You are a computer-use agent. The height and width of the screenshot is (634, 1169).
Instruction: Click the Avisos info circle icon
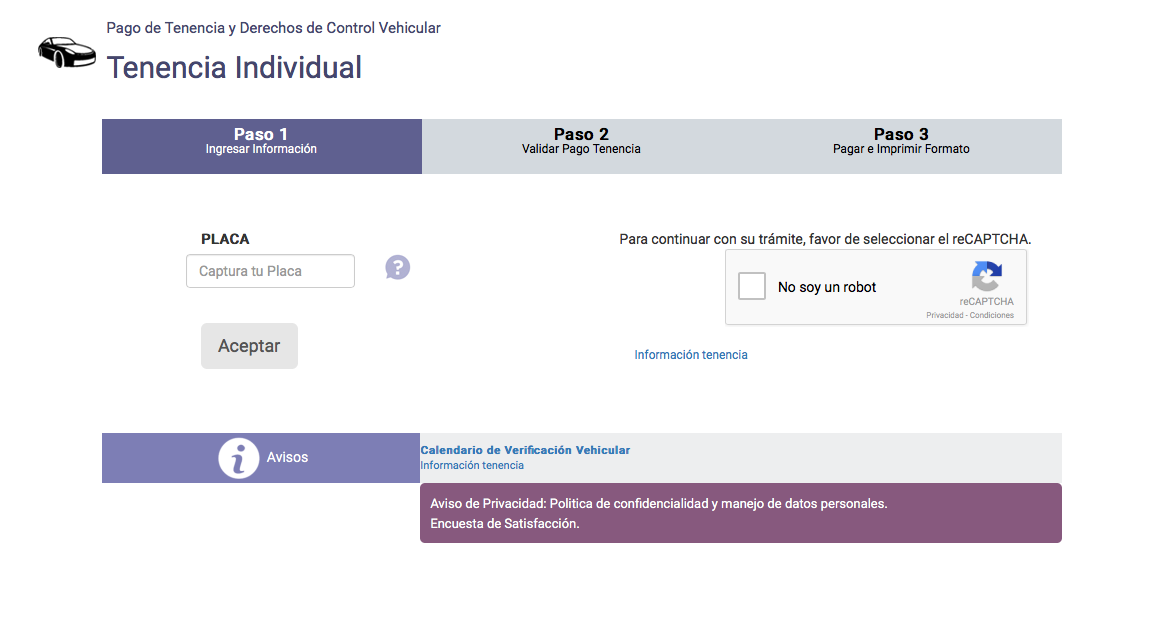(x=239, y=458)
